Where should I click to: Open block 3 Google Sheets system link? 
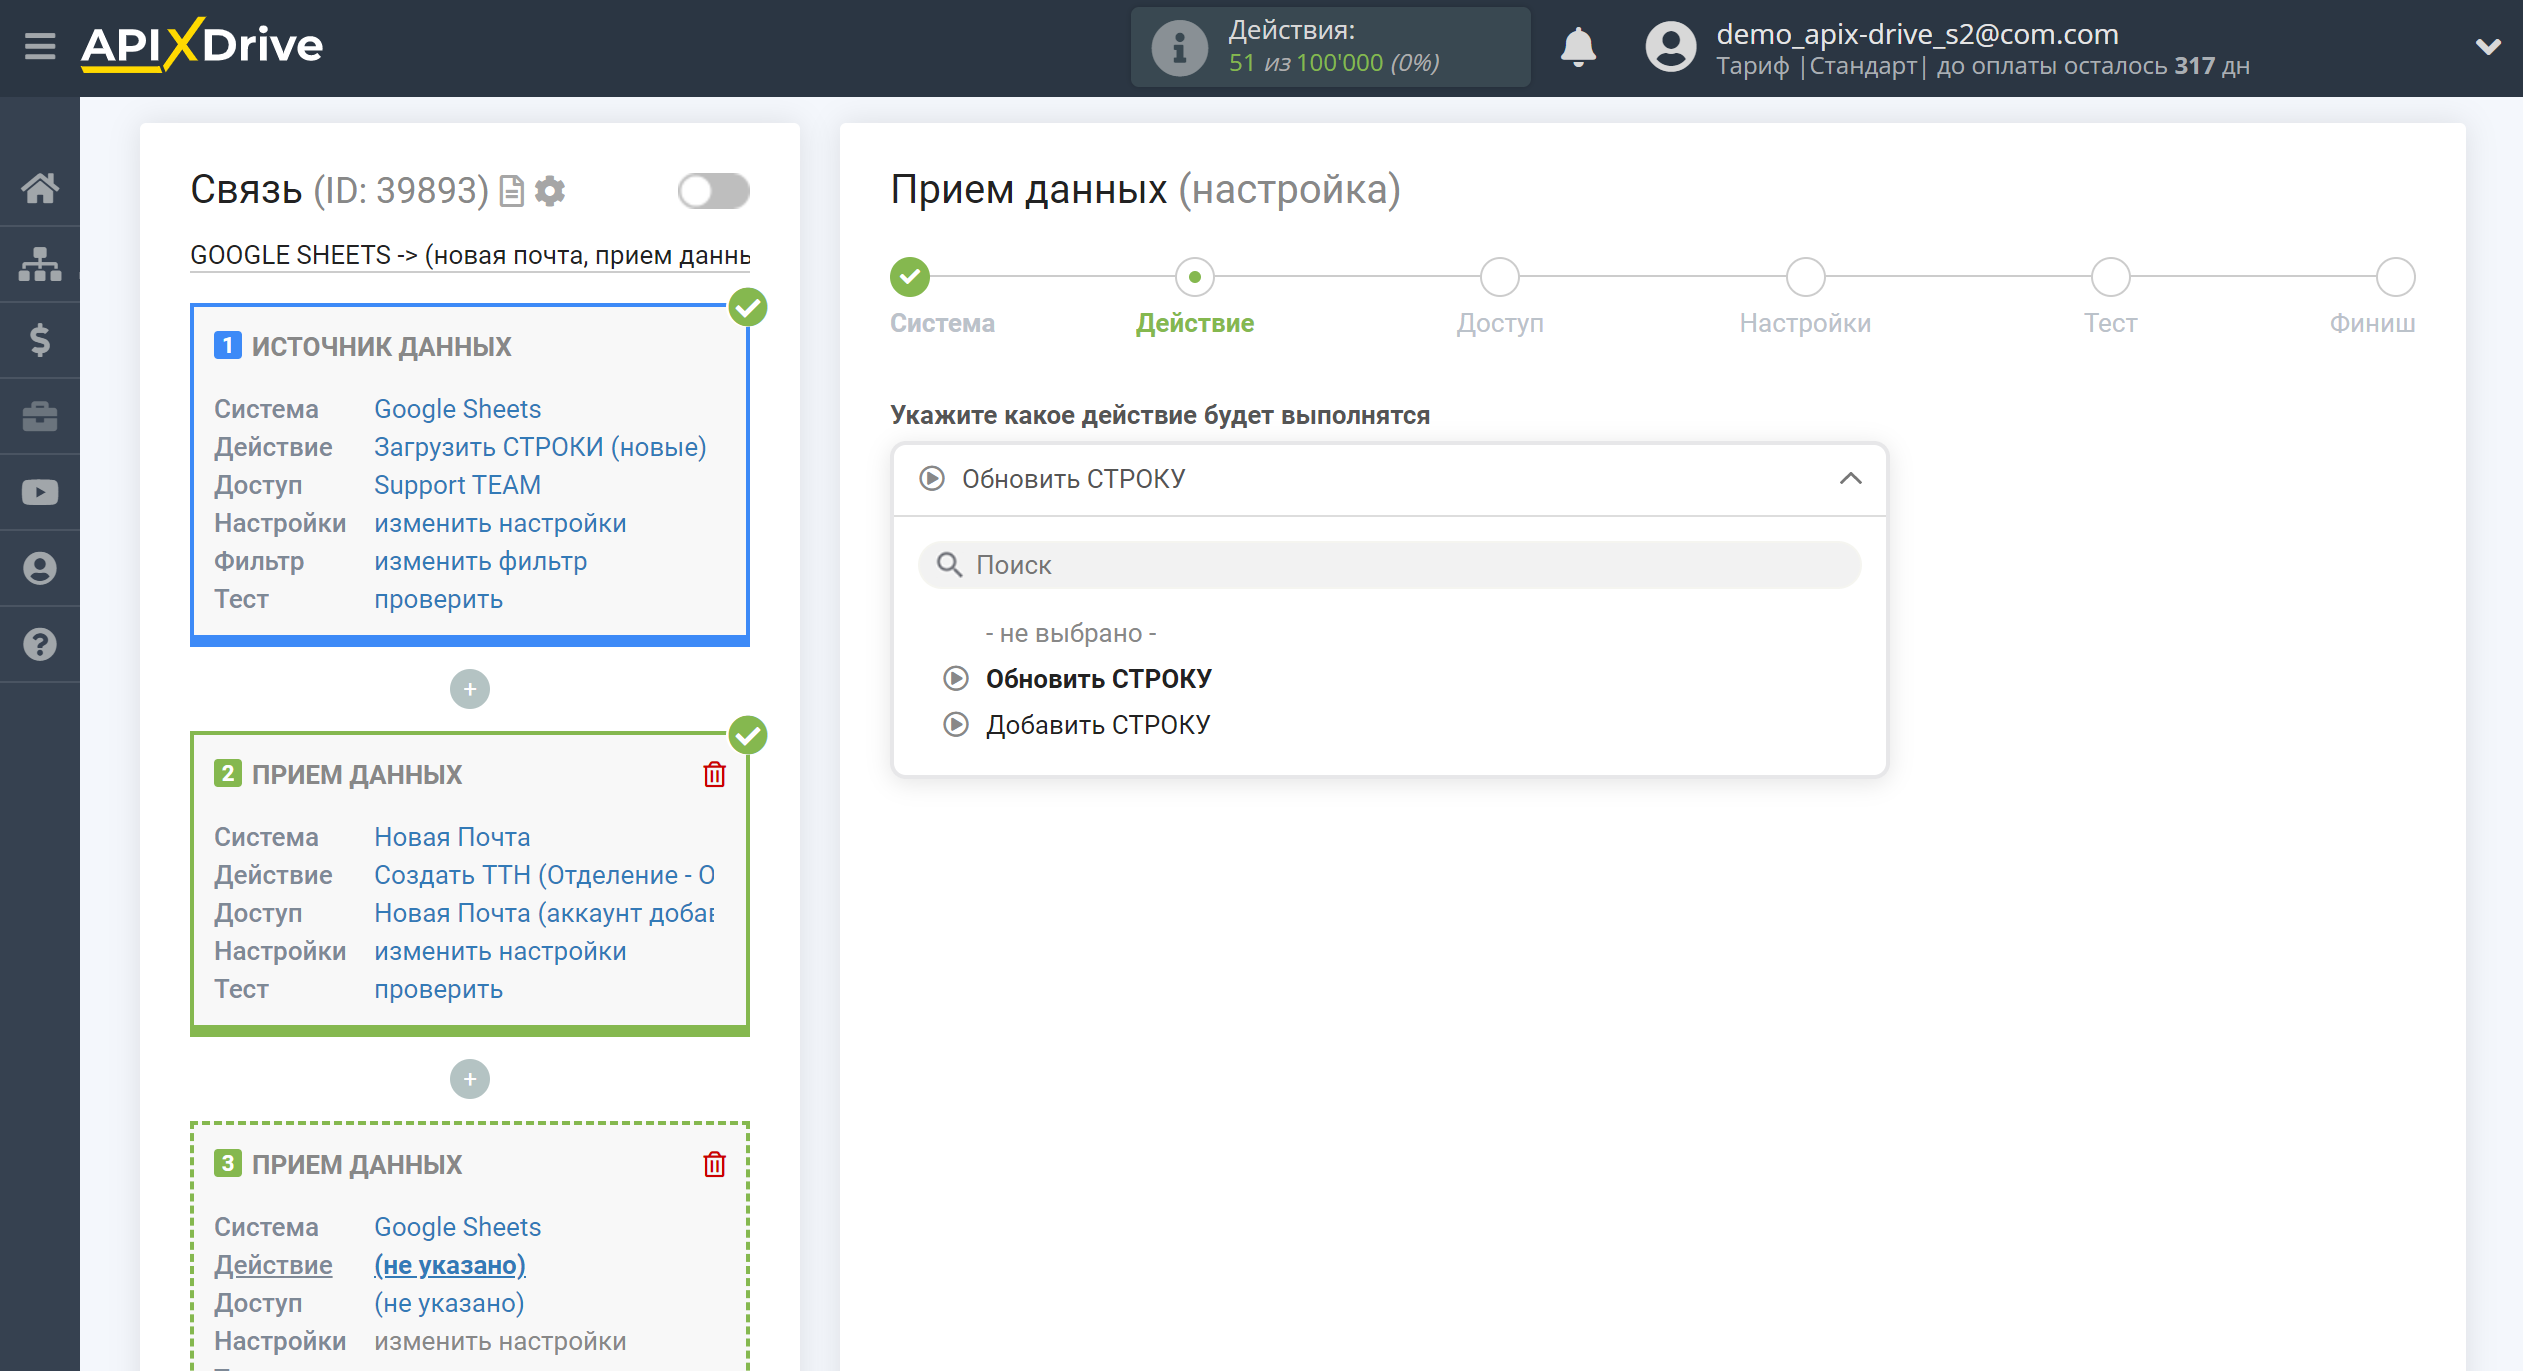pyautogui.click(x=457, y=1226)
